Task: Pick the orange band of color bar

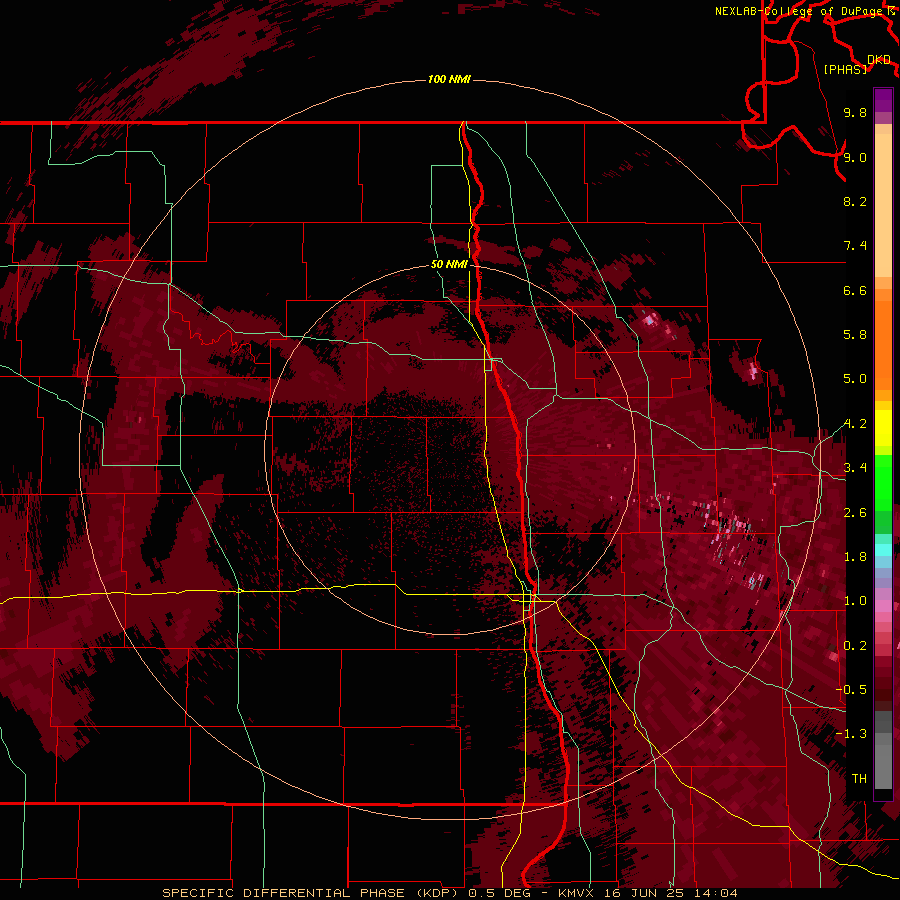Action: (883, 344)
